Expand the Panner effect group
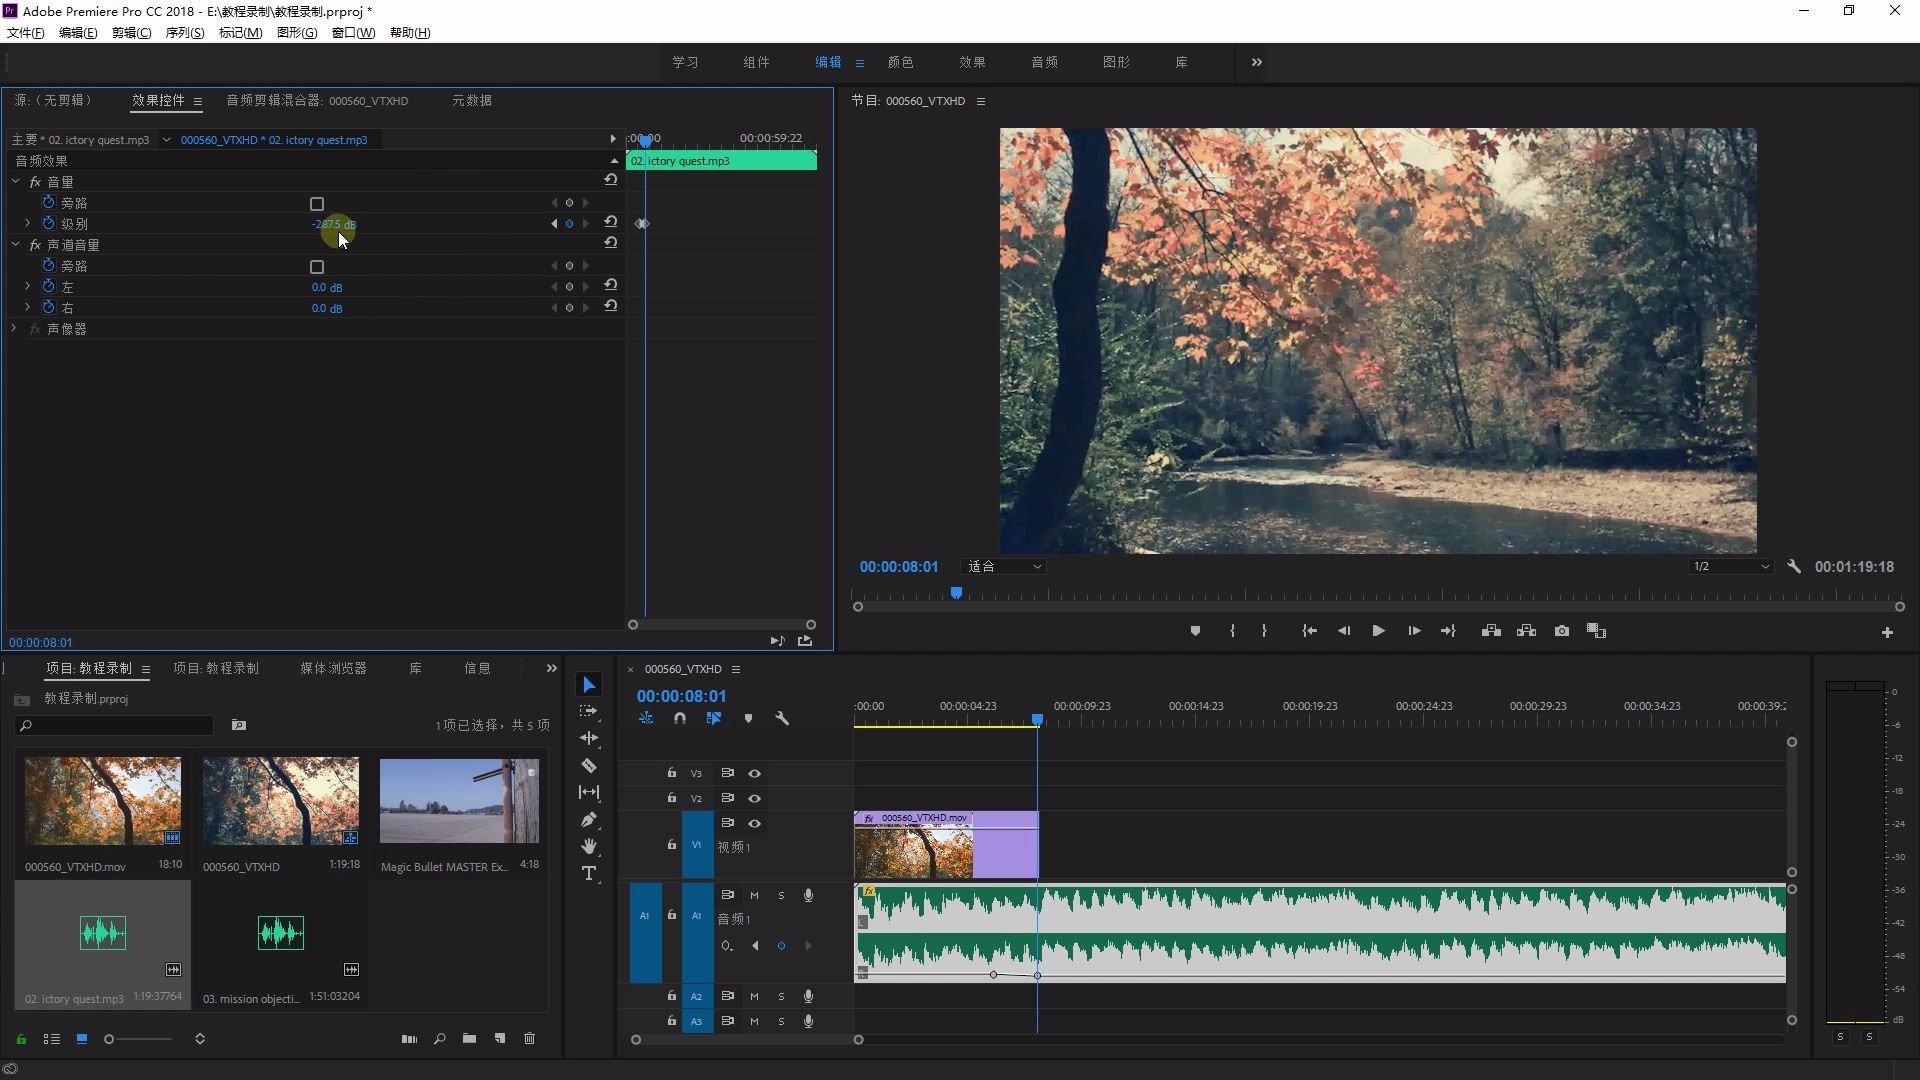 (x=14, y=329)
